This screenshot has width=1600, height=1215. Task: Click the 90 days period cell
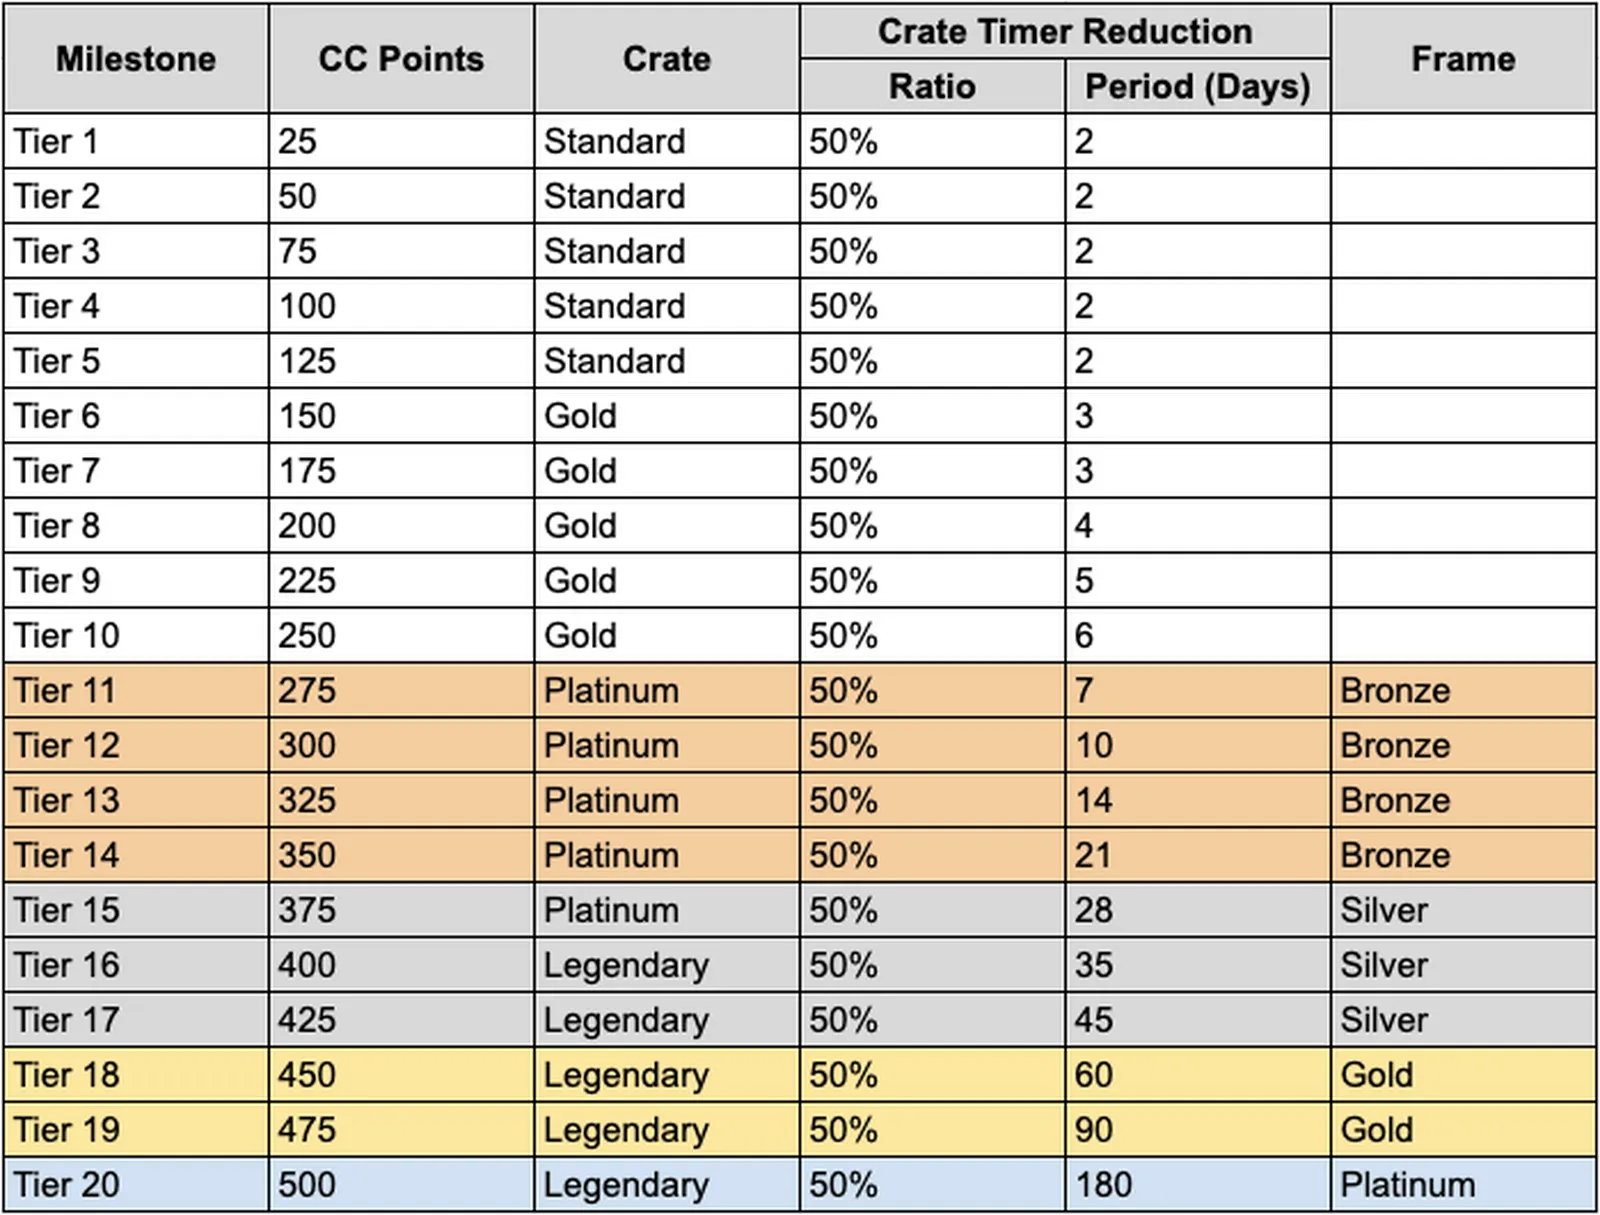(x=1197, y=1130)
